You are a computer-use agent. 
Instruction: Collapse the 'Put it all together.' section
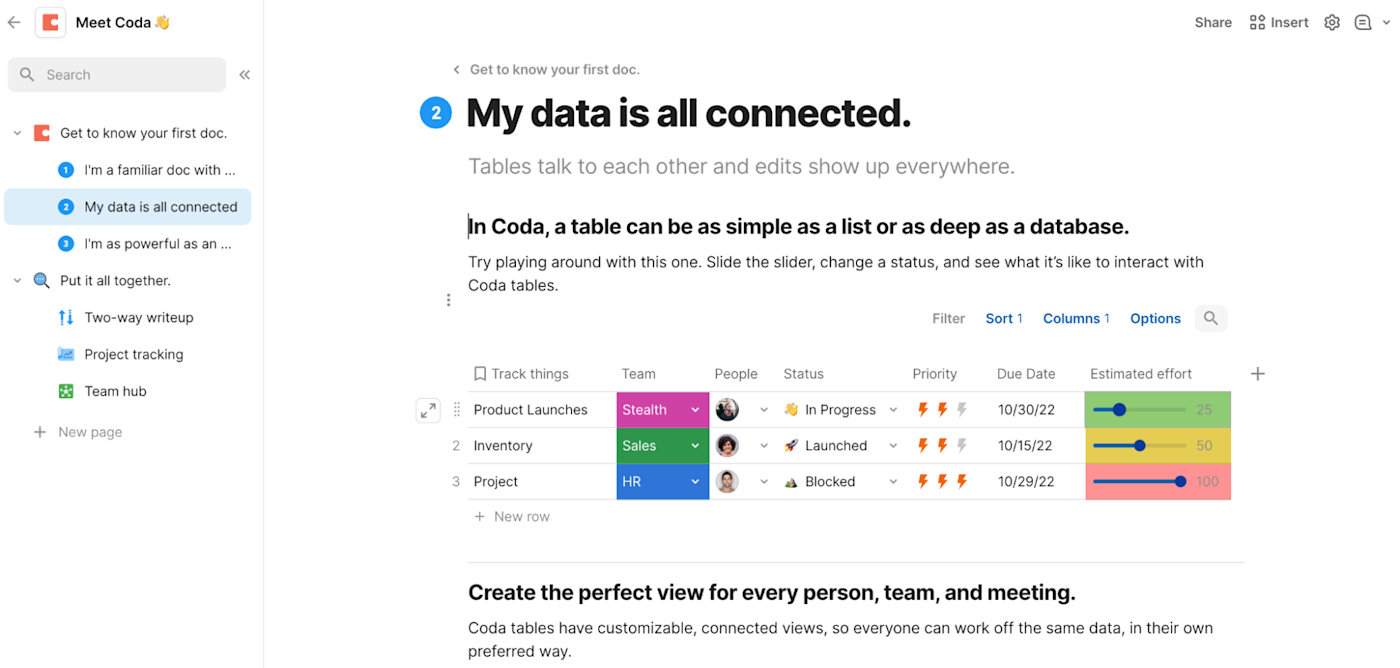click(17, 281)
